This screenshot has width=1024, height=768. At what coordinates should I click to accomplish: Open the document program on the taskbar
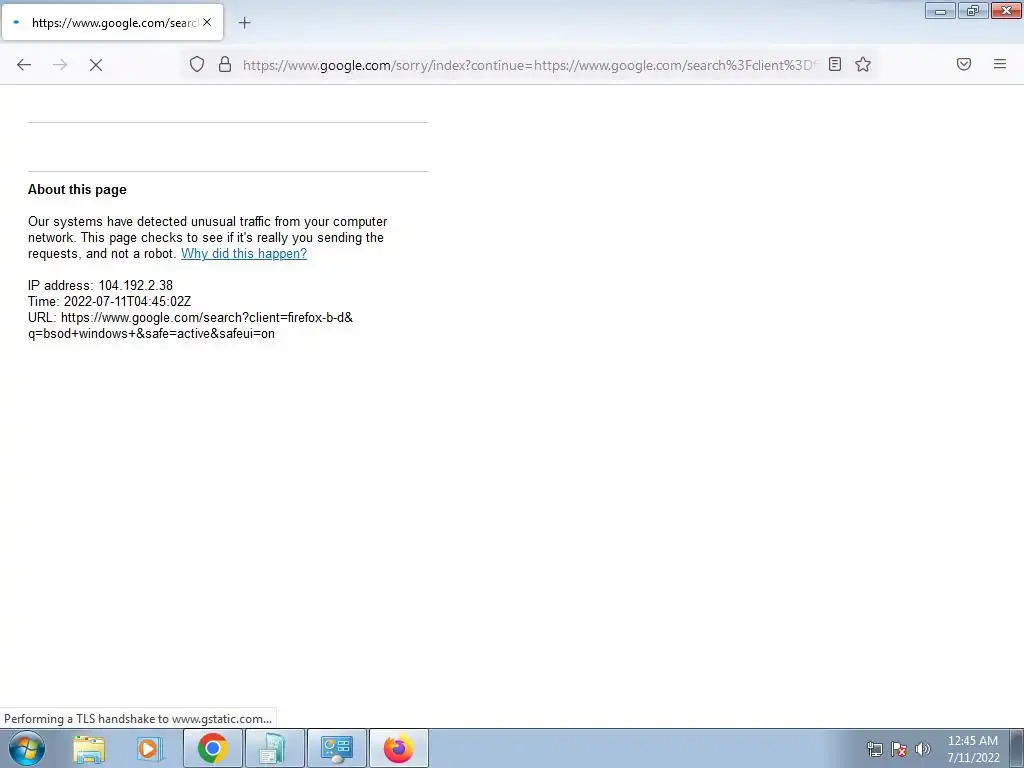(273, 748)
